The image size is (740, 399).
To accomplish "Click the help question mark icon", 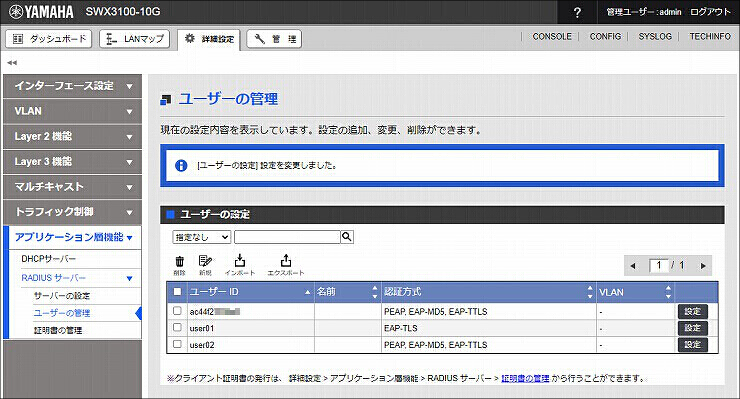I will (577, 12).
